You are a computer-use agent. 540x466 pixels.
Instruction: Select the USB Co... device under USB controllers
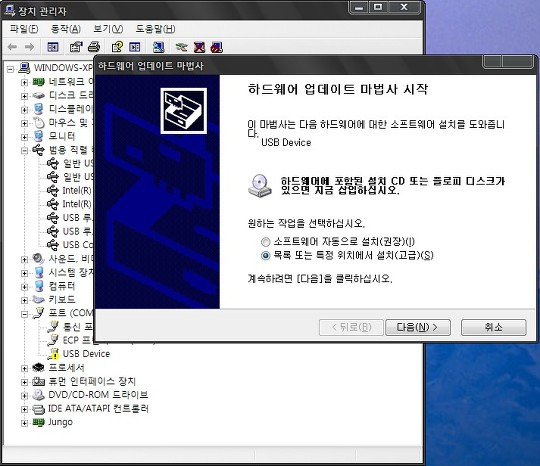[77, 245]
